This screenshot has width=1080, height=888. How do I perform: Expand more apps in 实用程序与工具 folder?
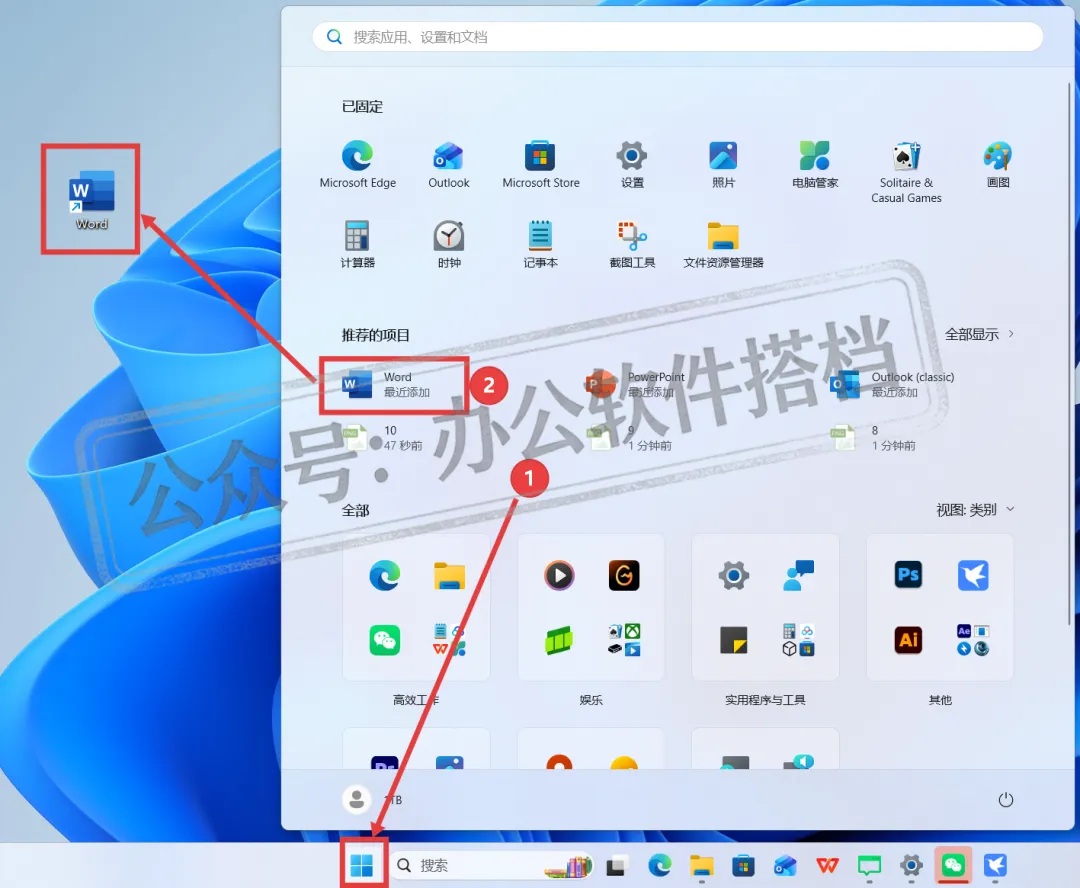point(799,640)
